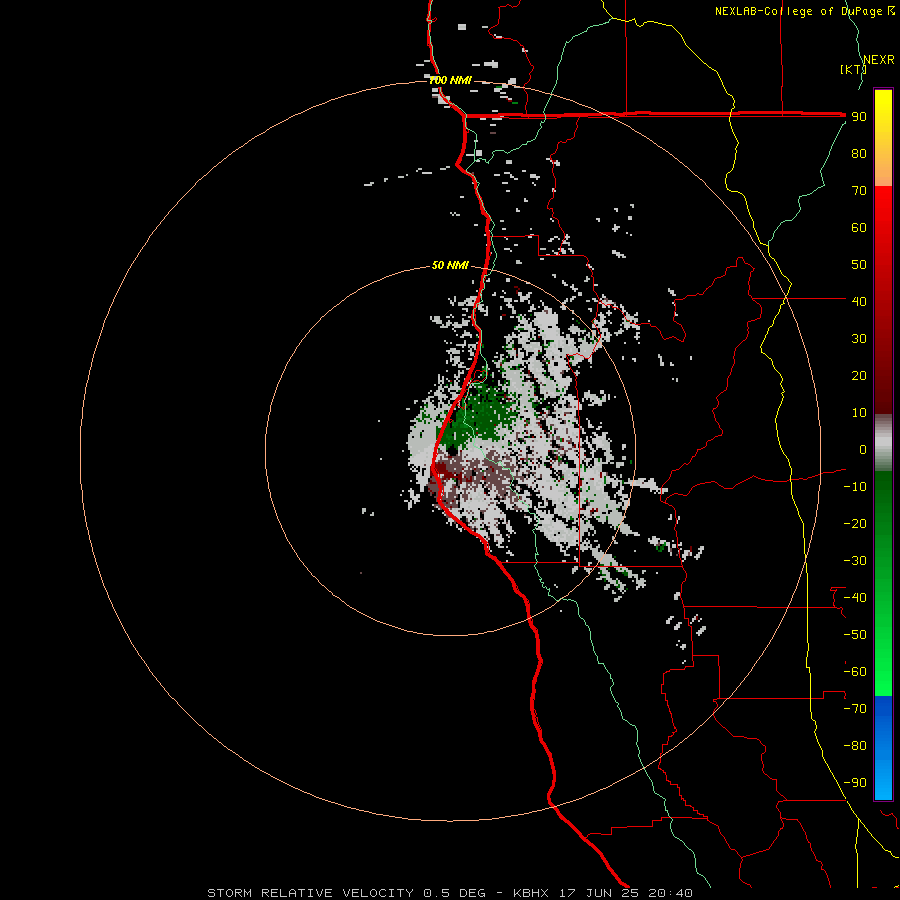The image size is (900, 900).
Task: Click the -30 value on color scale
Action: 855,561
